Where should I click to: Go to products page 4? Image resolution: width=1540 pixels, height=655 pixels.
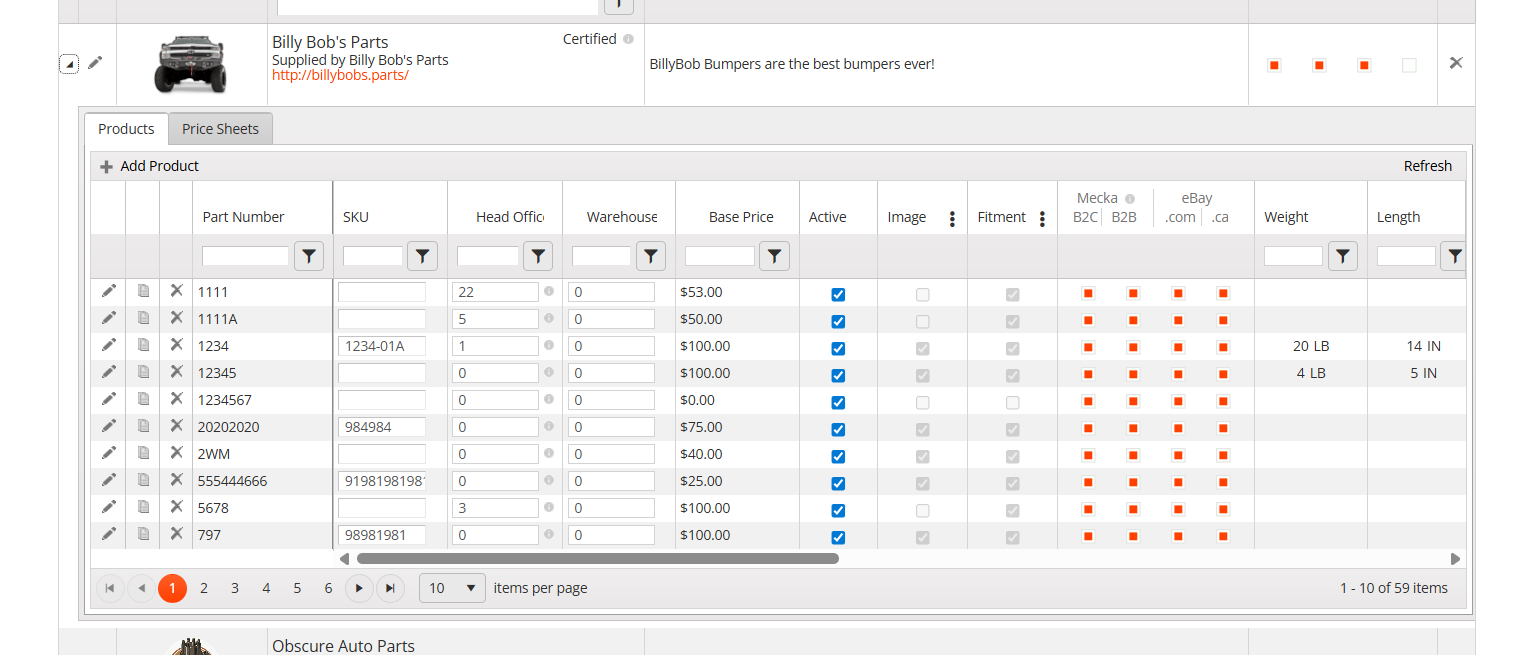266,588
